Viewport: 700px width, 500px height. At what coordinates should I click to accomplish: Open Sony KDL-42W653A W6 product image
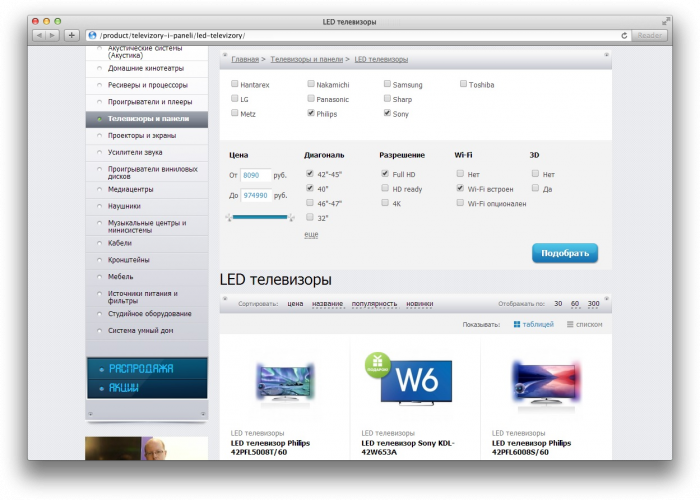click(416, 381)
